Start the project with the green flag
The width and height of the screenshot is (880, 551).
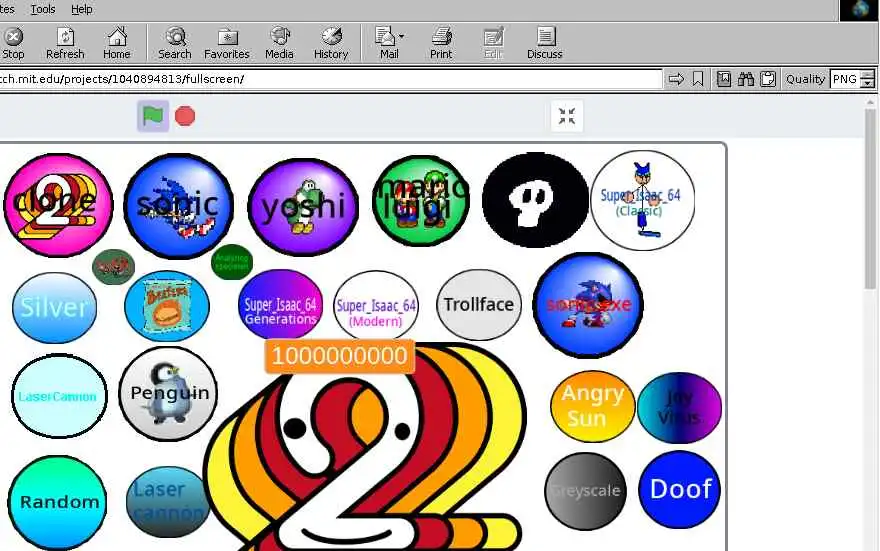pos(153,116)
